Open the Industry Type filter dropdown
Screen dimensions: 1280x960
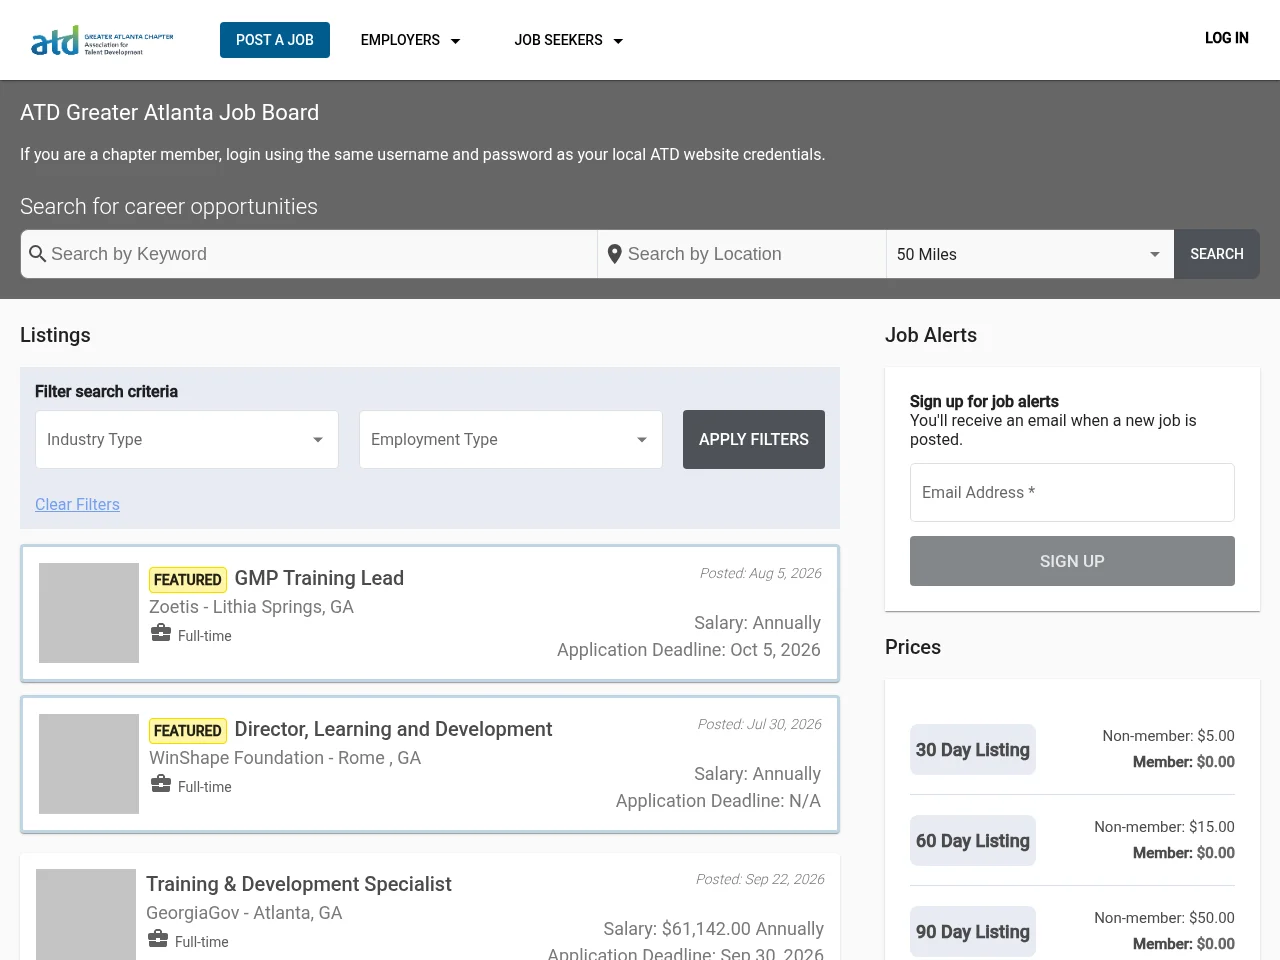[x=187, y=439]
